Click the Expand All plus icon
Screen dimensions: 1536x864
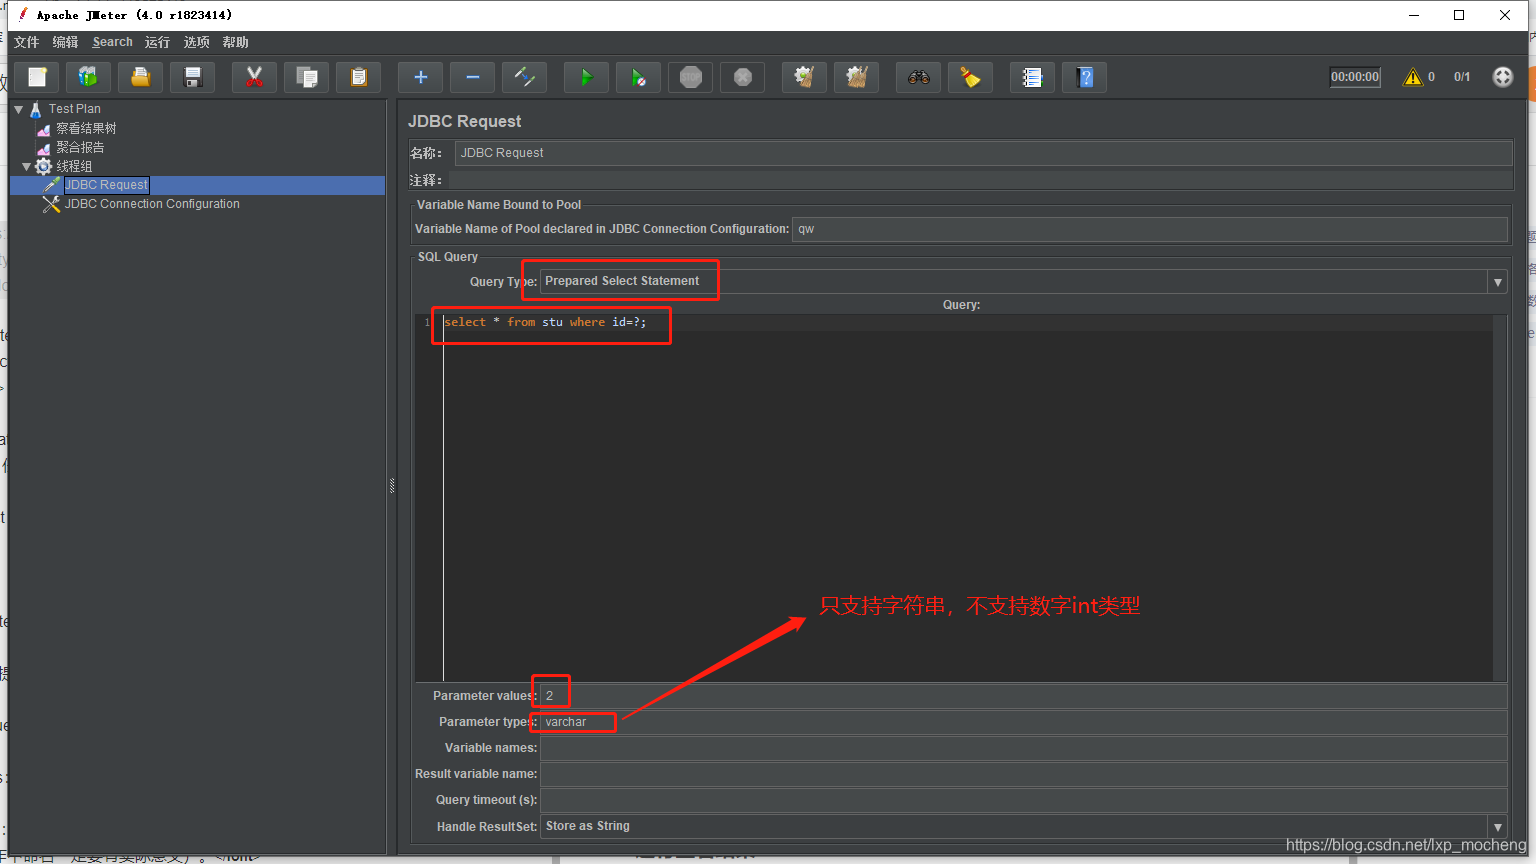tap(421, 77)
